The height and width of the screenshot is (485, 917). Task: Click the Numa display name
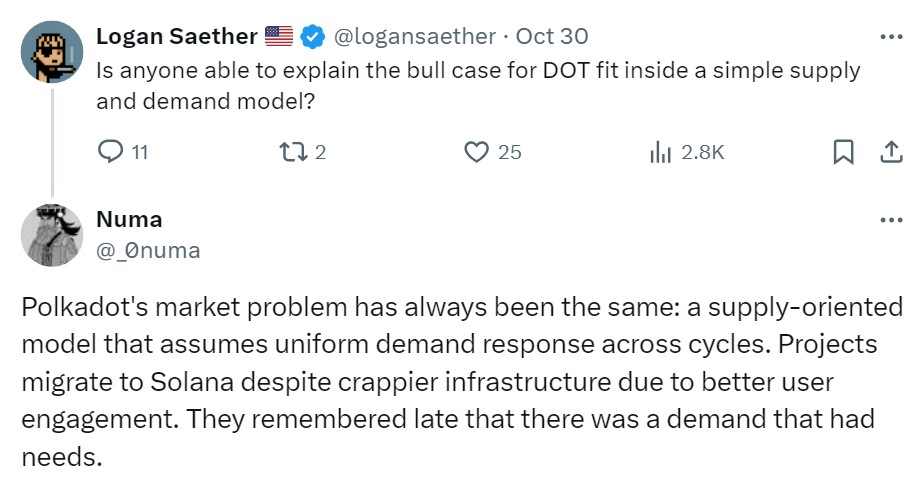tap(129, 219)
